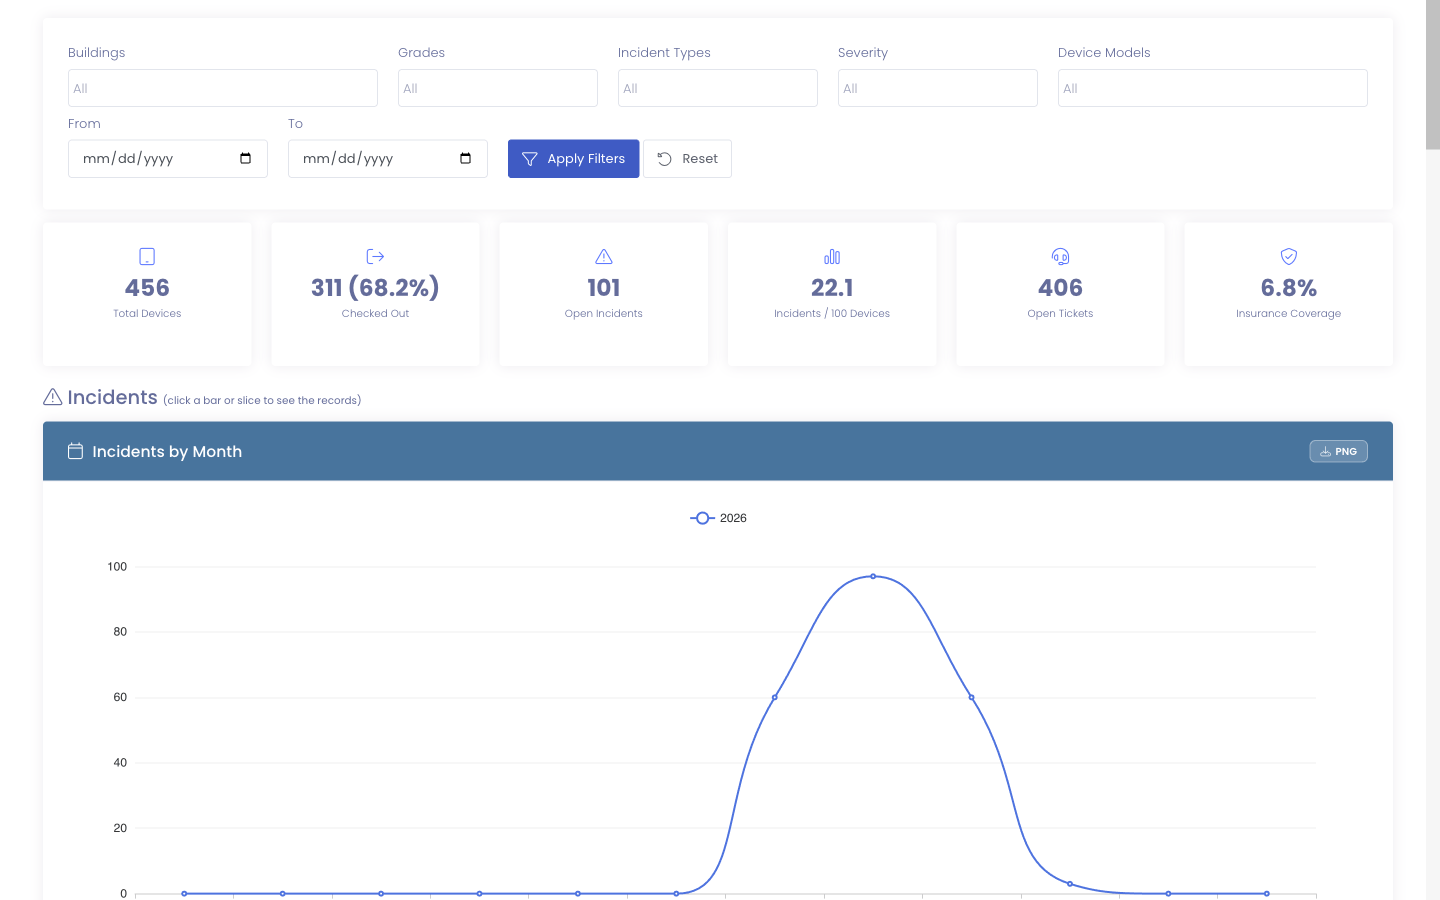This screenshot has width=1440, height=900.
Task: Click the 311 (68.2%) Checked Out value
Action: [x=375, y=288]
